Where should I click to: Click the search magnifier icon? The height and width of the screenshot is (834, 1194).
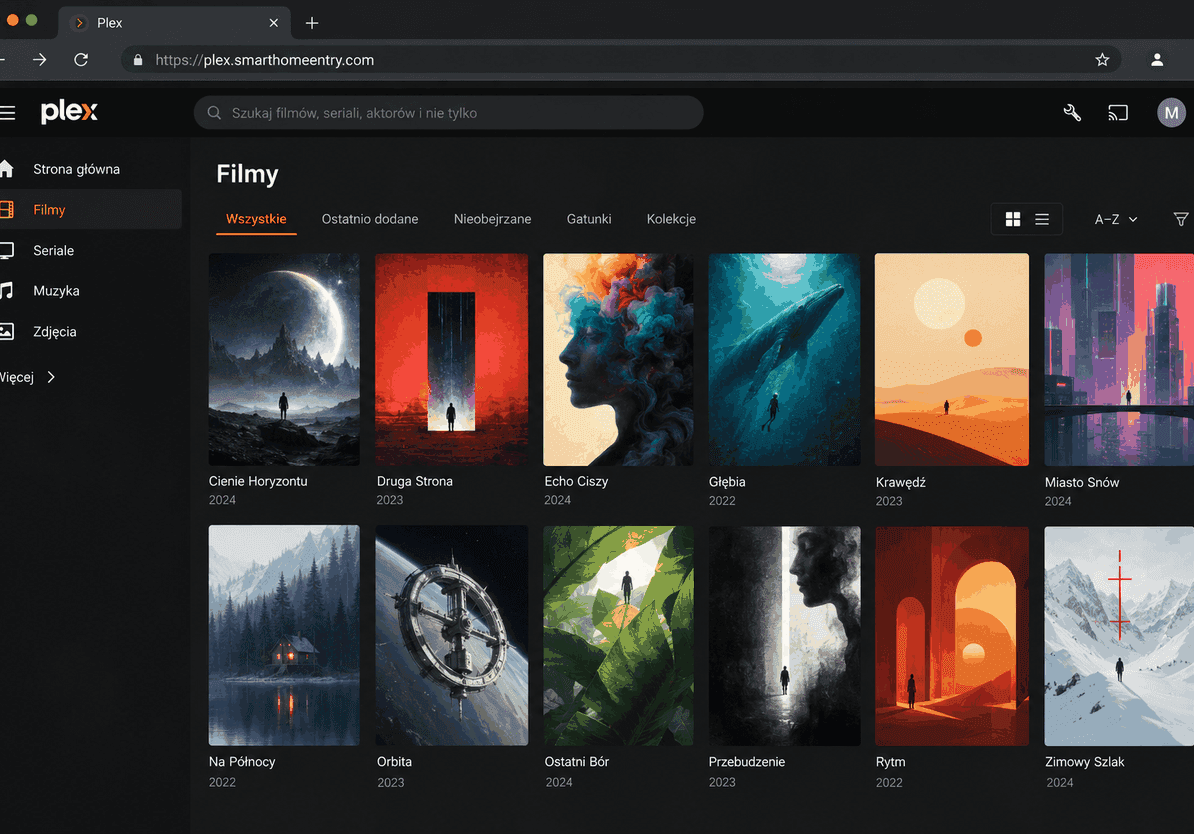coord(215,113)
